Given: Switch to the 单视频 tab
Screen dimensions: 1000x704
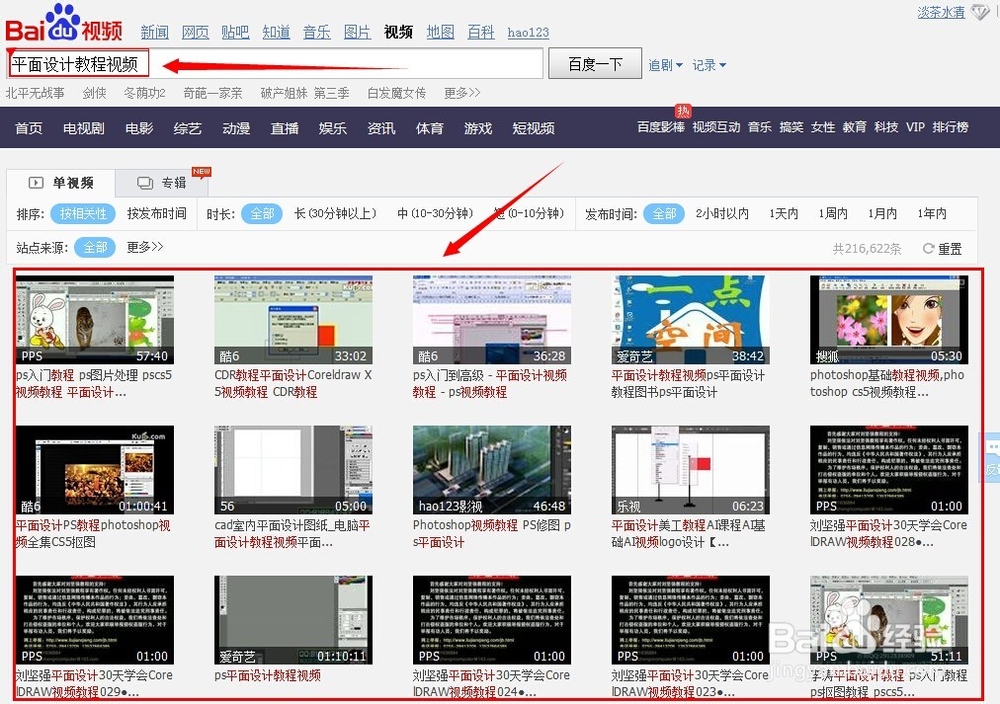Looking at the screenshot, I should [61, 183].
